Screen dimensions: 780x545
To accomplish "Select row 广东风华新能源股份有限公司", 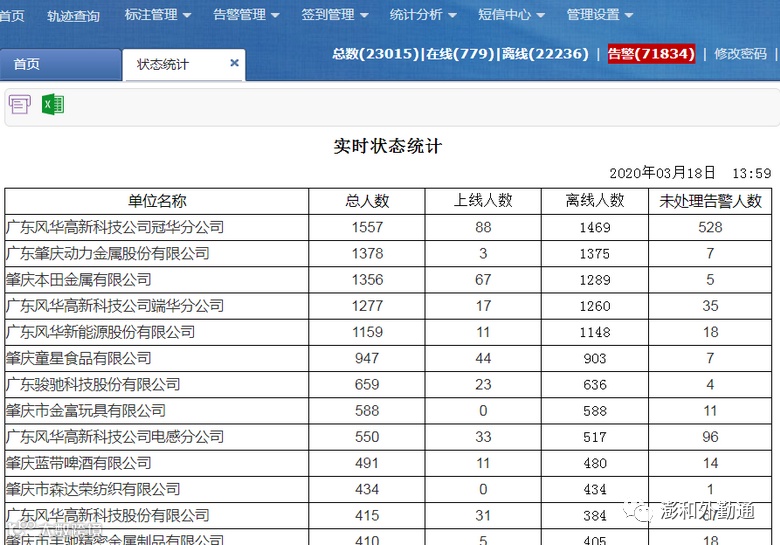I will [x=388, y=332].
